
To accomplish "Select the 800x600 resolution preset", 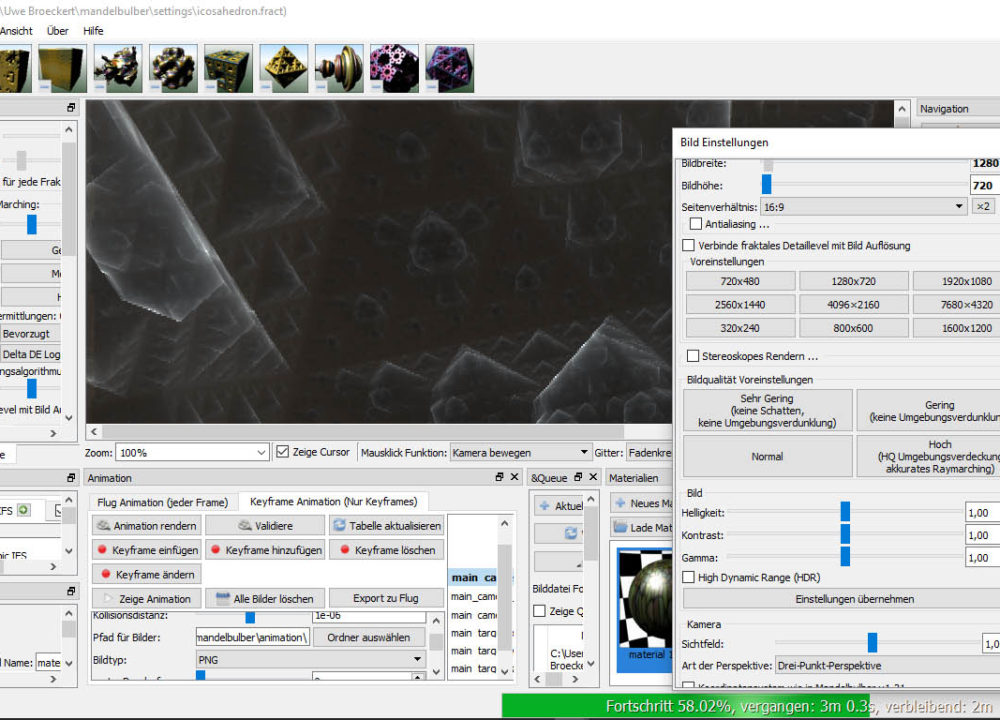I will tap(854, 328).
